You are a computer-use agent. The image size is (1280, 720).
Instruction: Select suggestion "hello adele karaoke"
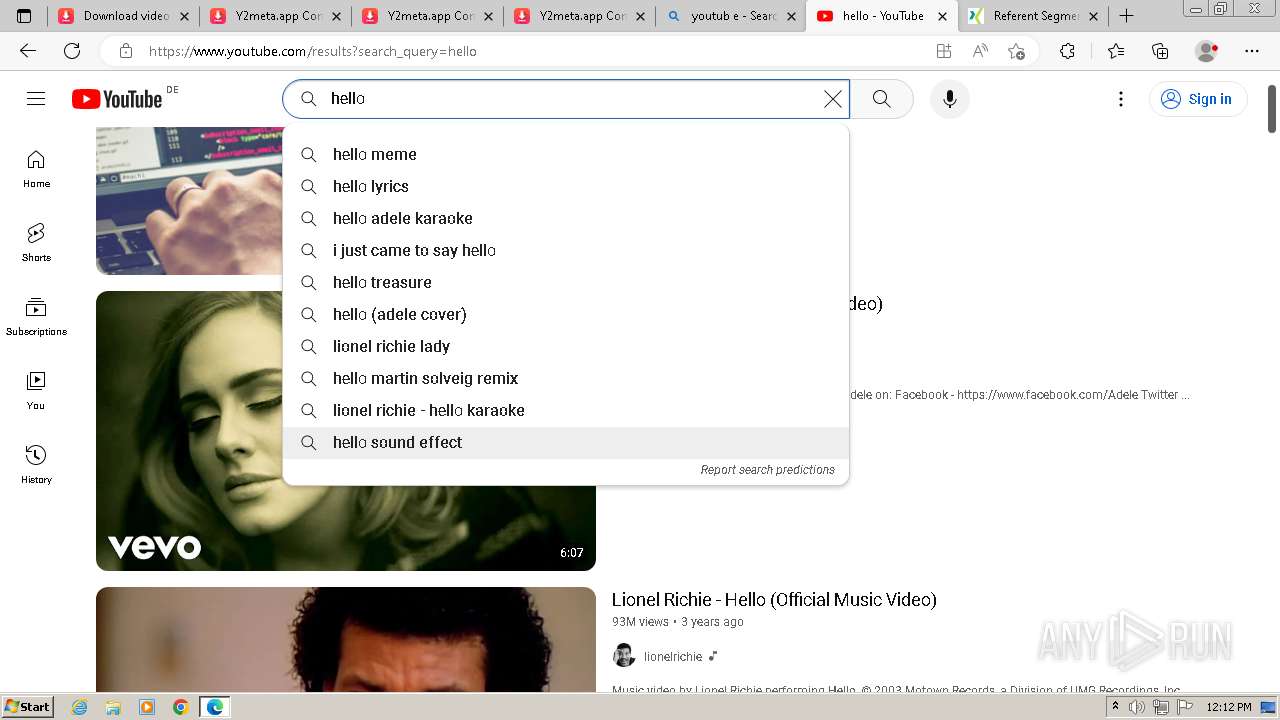pyautogui.click(x=566, y=218)
